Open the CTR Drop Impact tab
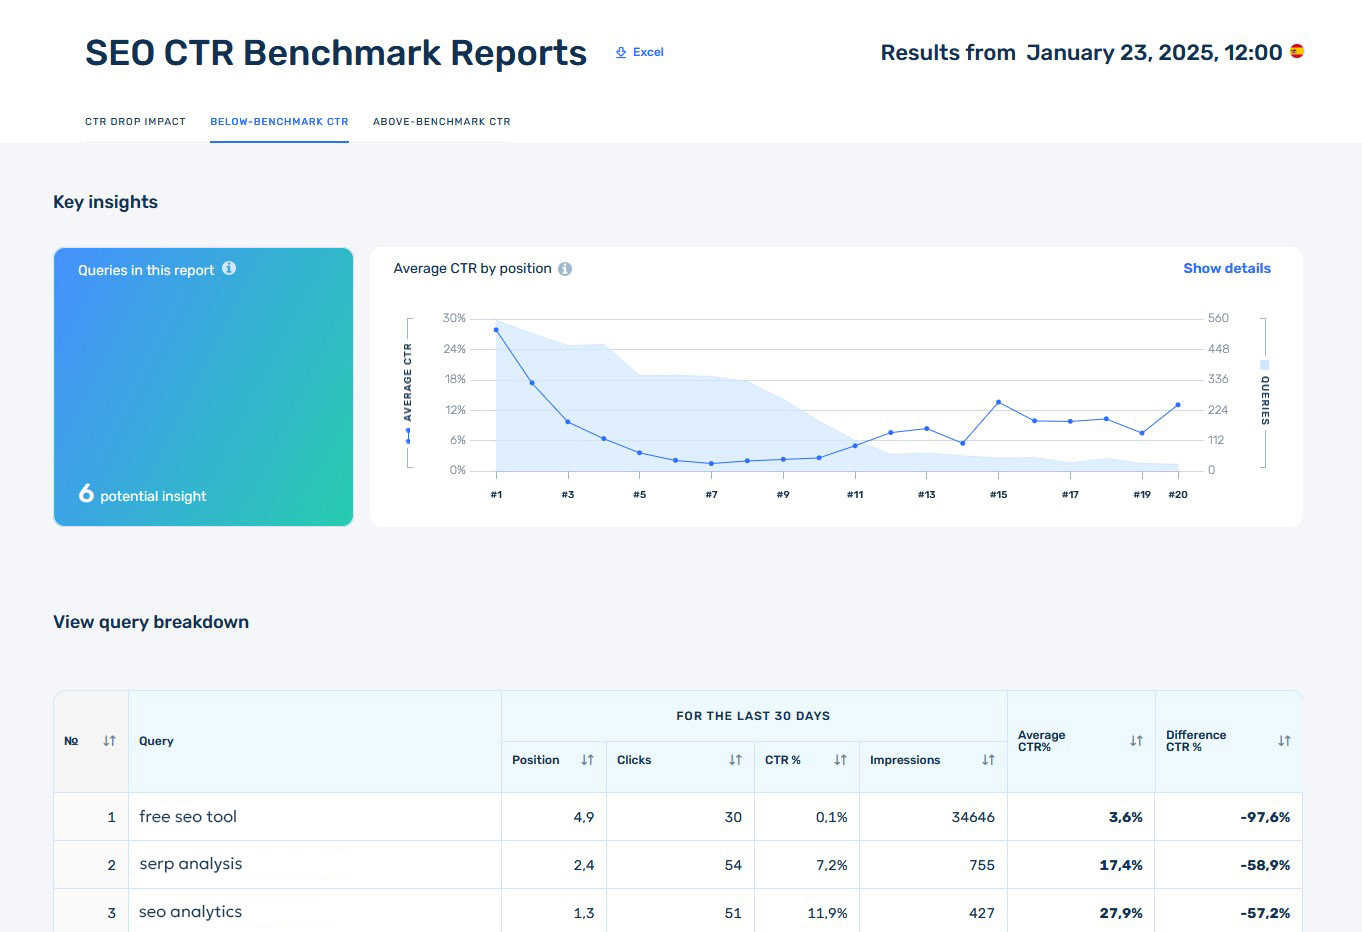 pyautogui.click(x=135, y=122)
